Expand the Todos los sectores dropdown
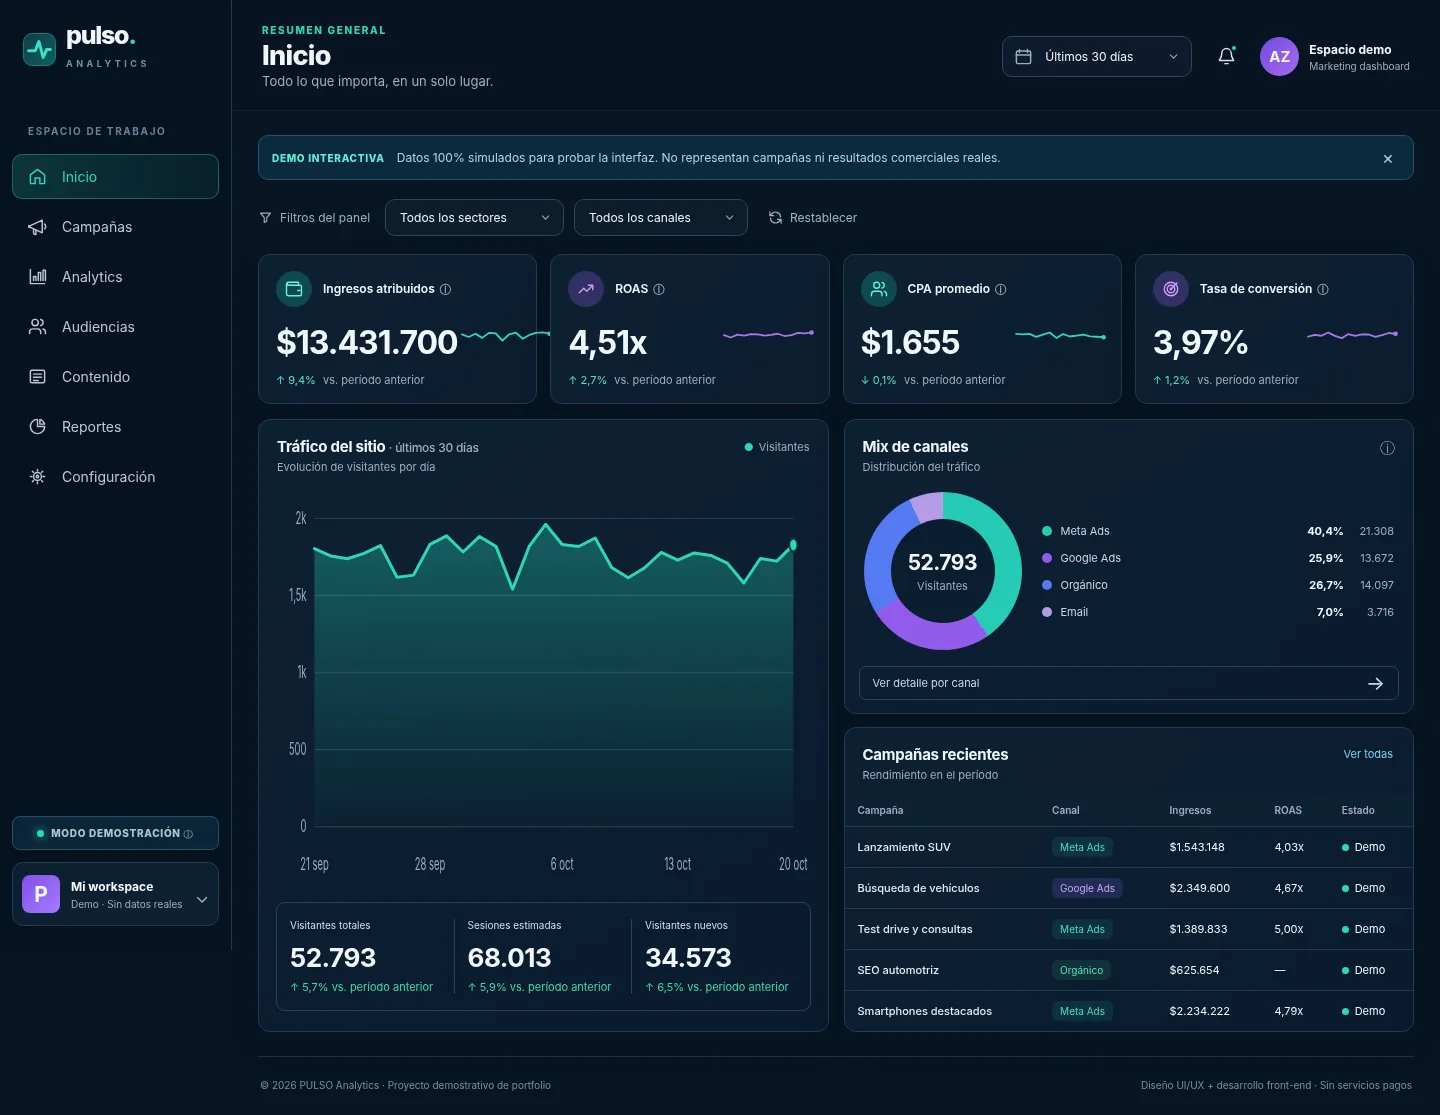Image resolution: width=1440 pixels, height=1115 pixels. click(x=474, y=218)
